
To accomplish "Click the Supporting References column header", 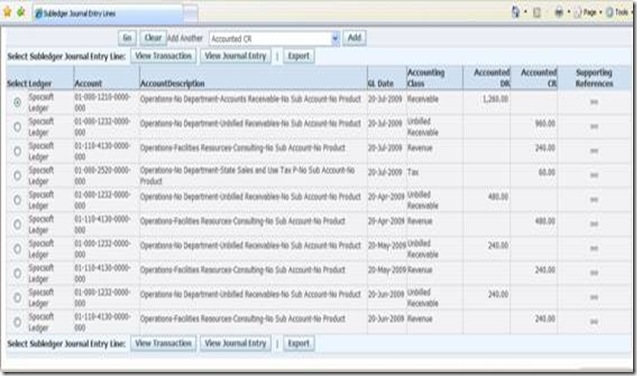I will pyautogui.click(x=594, y=78).
